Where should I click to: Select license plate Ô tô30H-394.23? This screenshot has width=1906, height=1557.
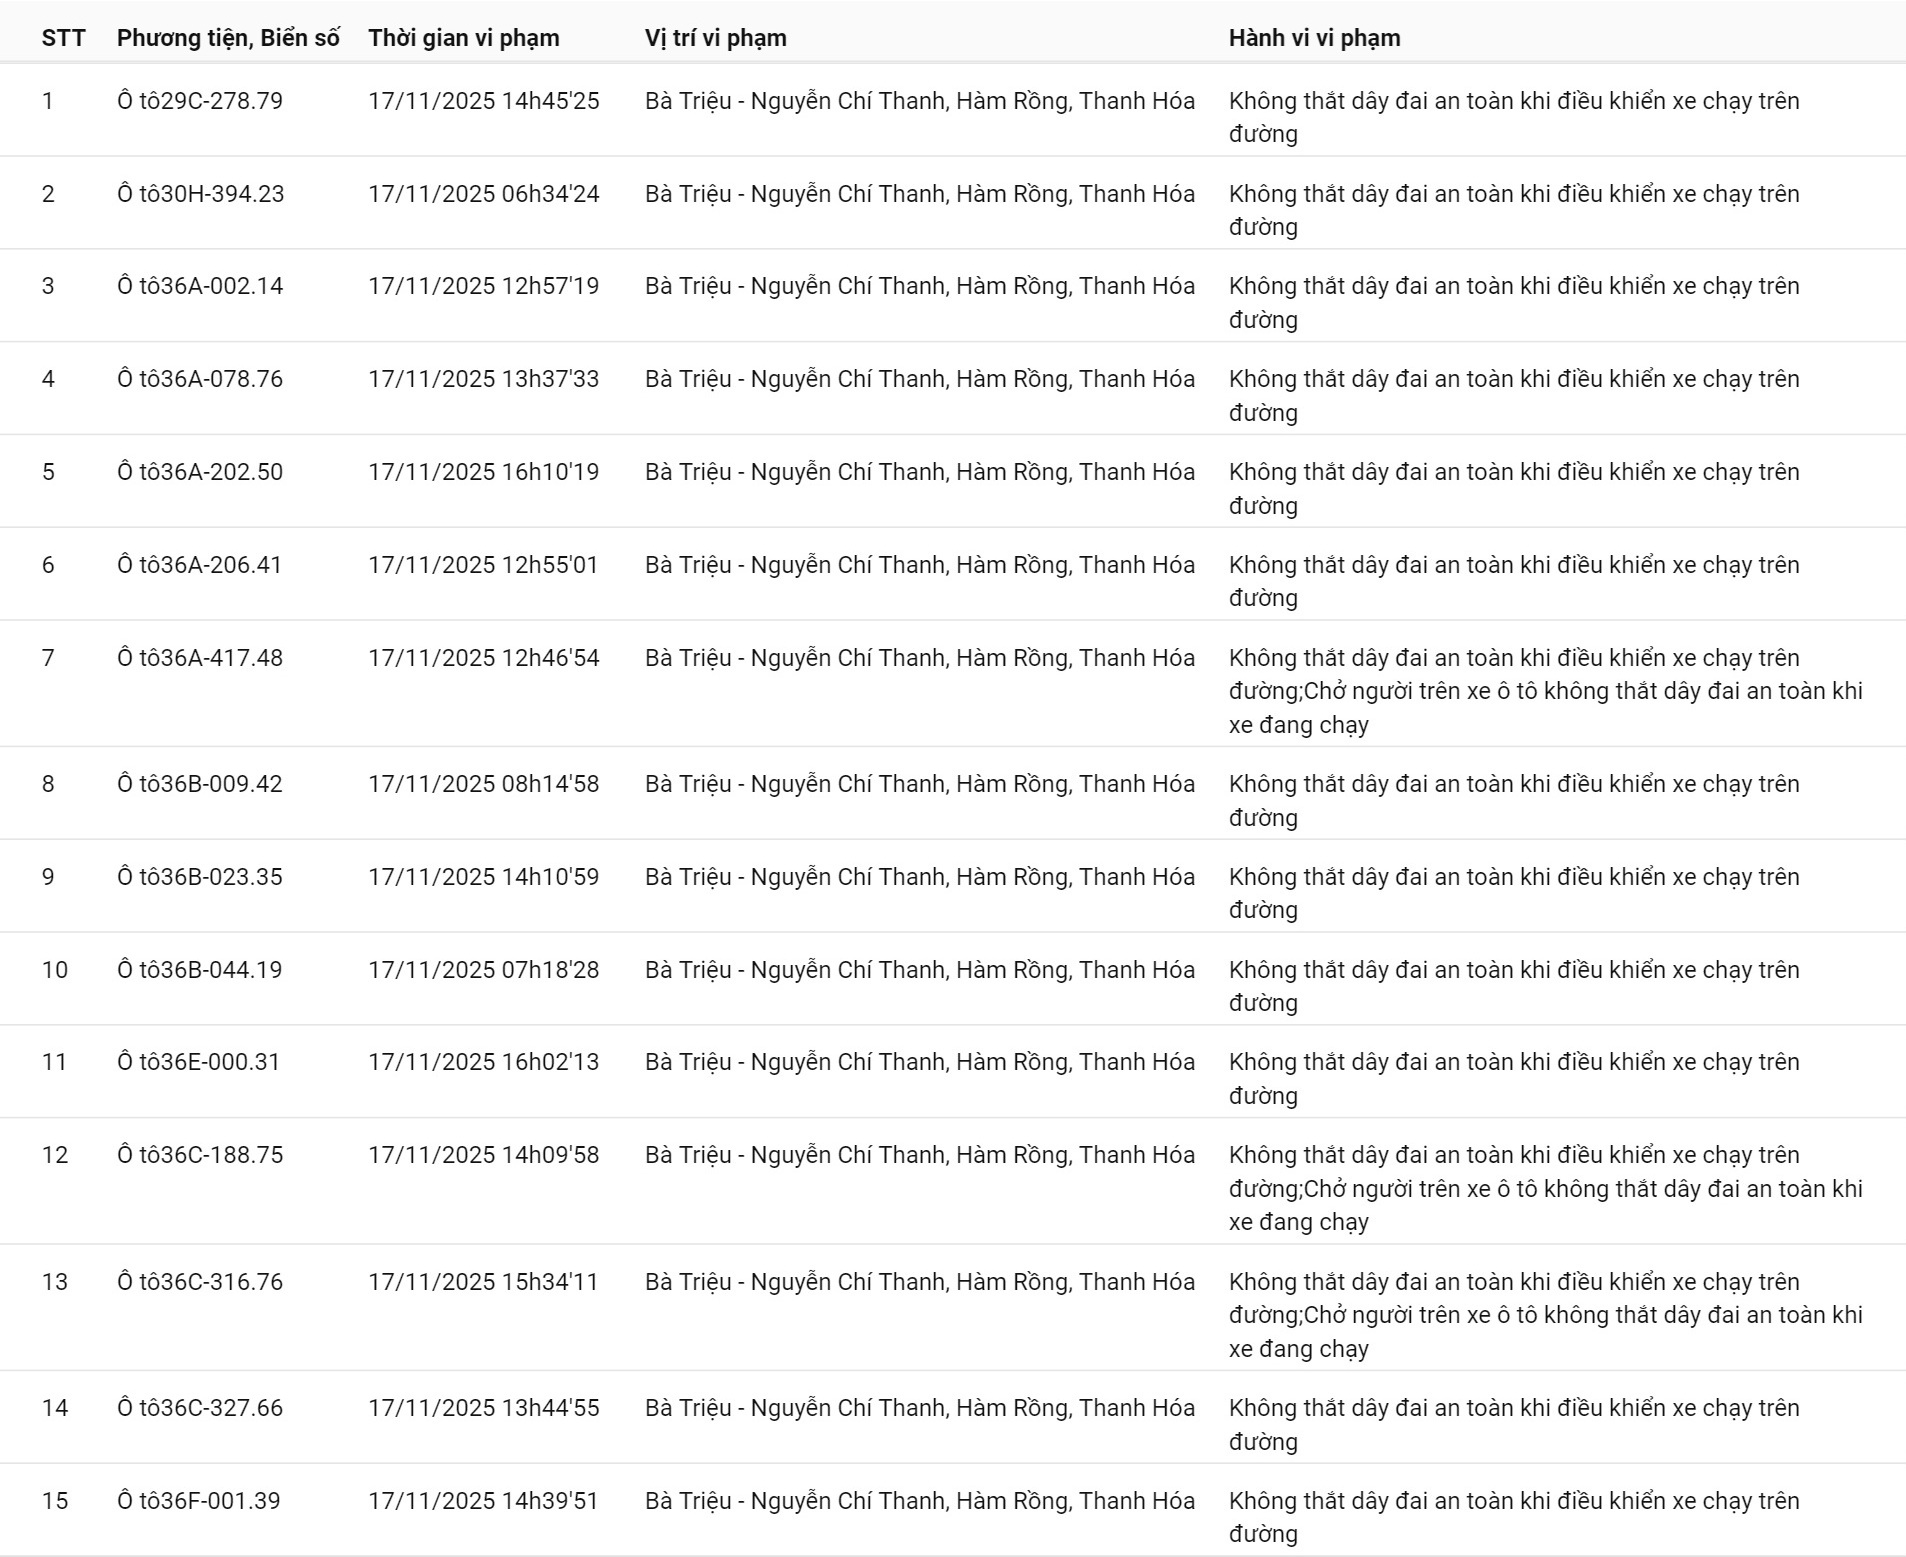200,194
